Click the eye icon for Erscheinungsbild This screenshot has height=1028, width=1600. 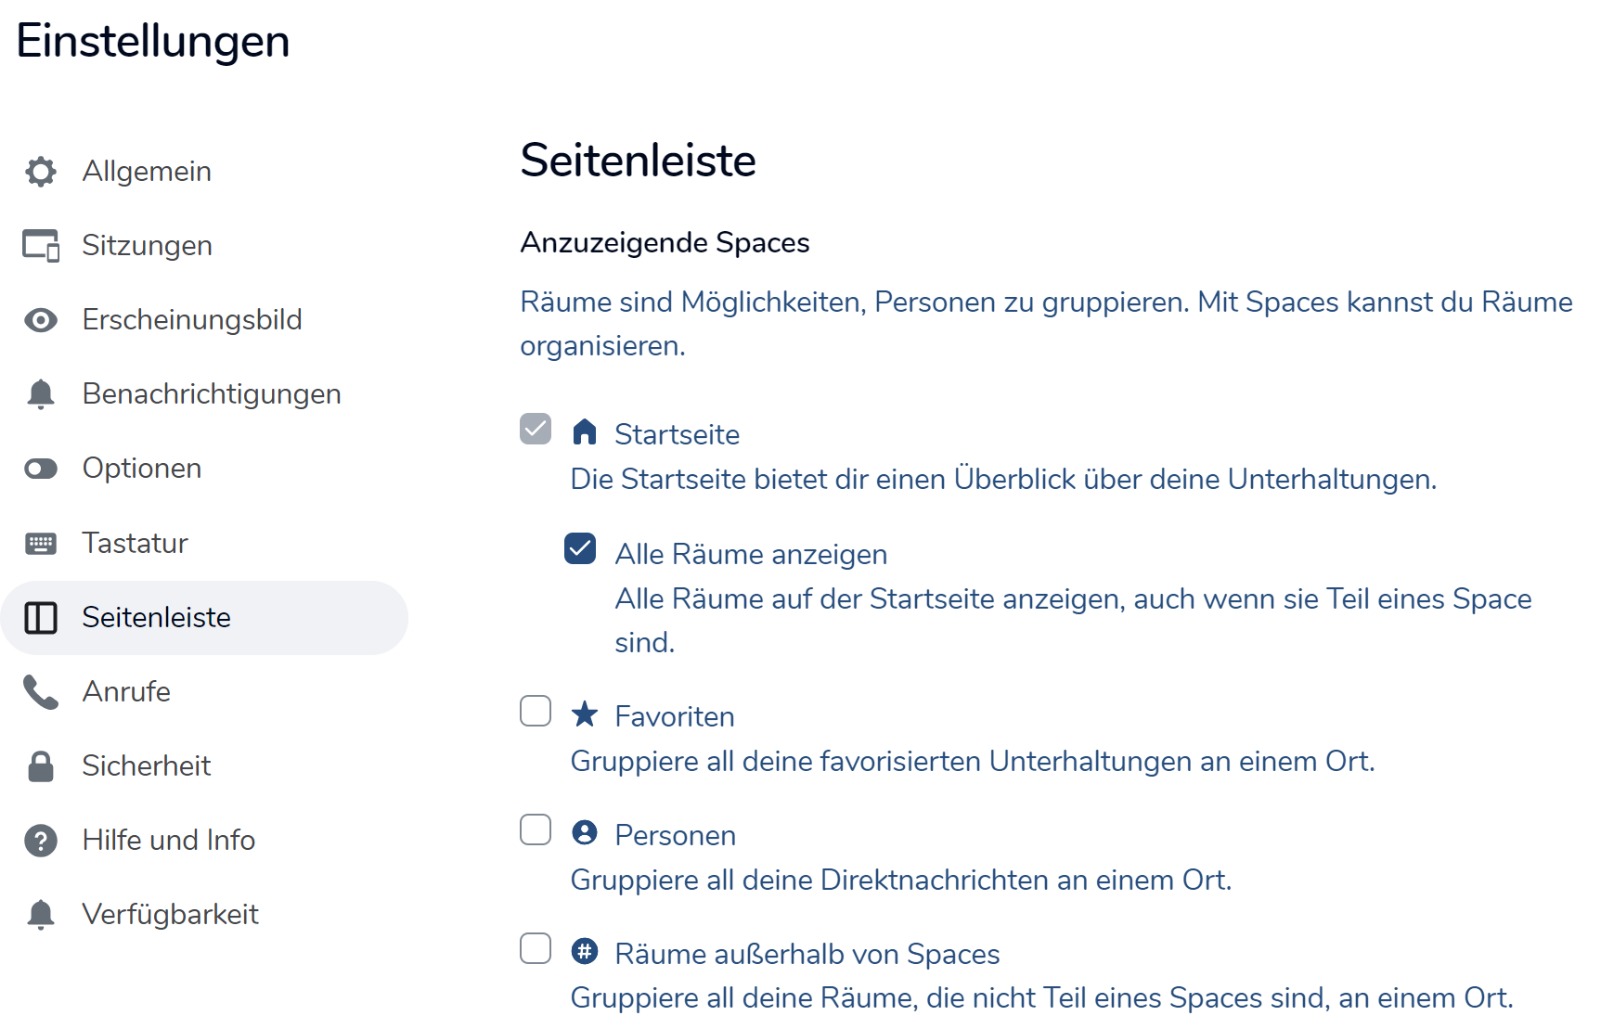pyautogui.click(x=41, y=320)
